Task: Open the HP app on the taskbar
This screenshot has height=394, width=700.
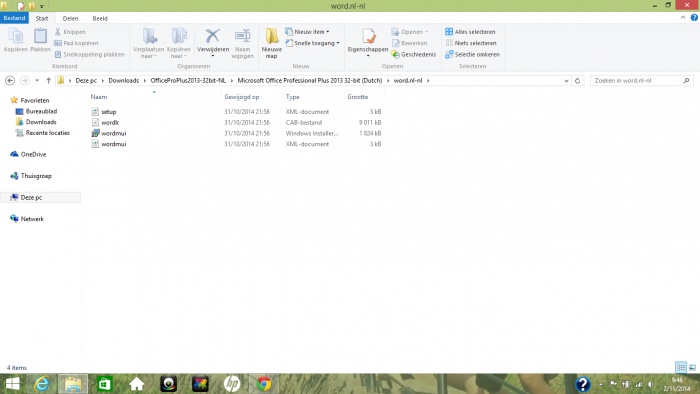Action: pos(232,384)
